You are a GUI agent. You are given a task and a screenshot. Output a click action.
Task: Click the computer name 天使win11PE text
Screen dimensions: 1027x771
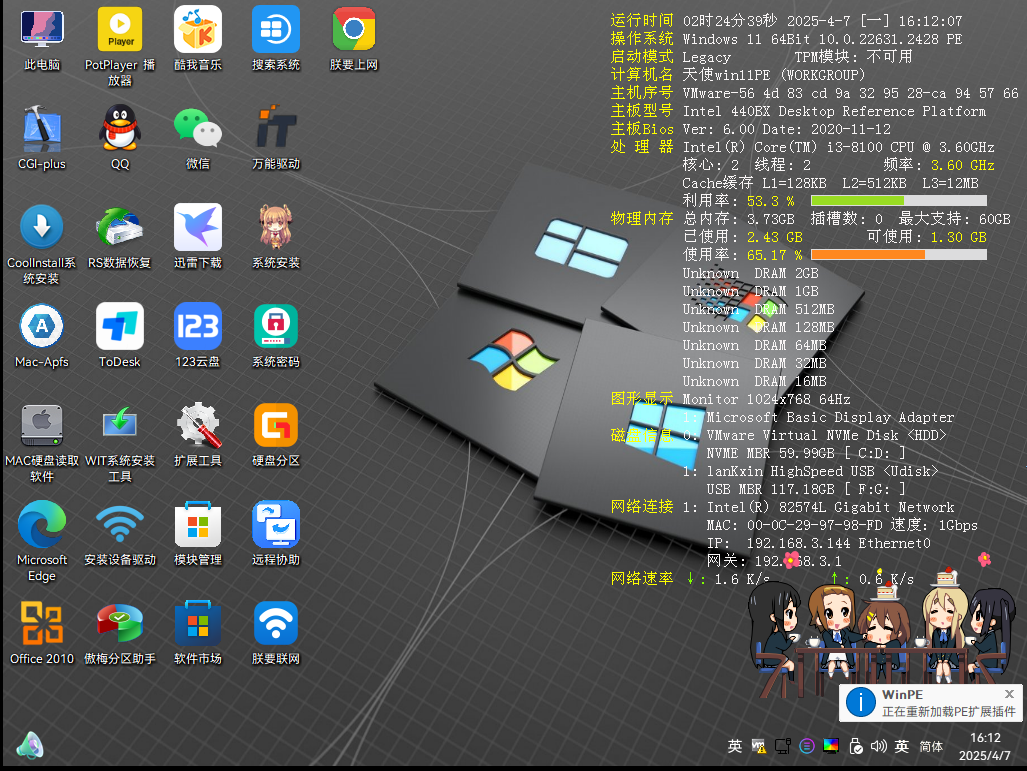(726, 75)
